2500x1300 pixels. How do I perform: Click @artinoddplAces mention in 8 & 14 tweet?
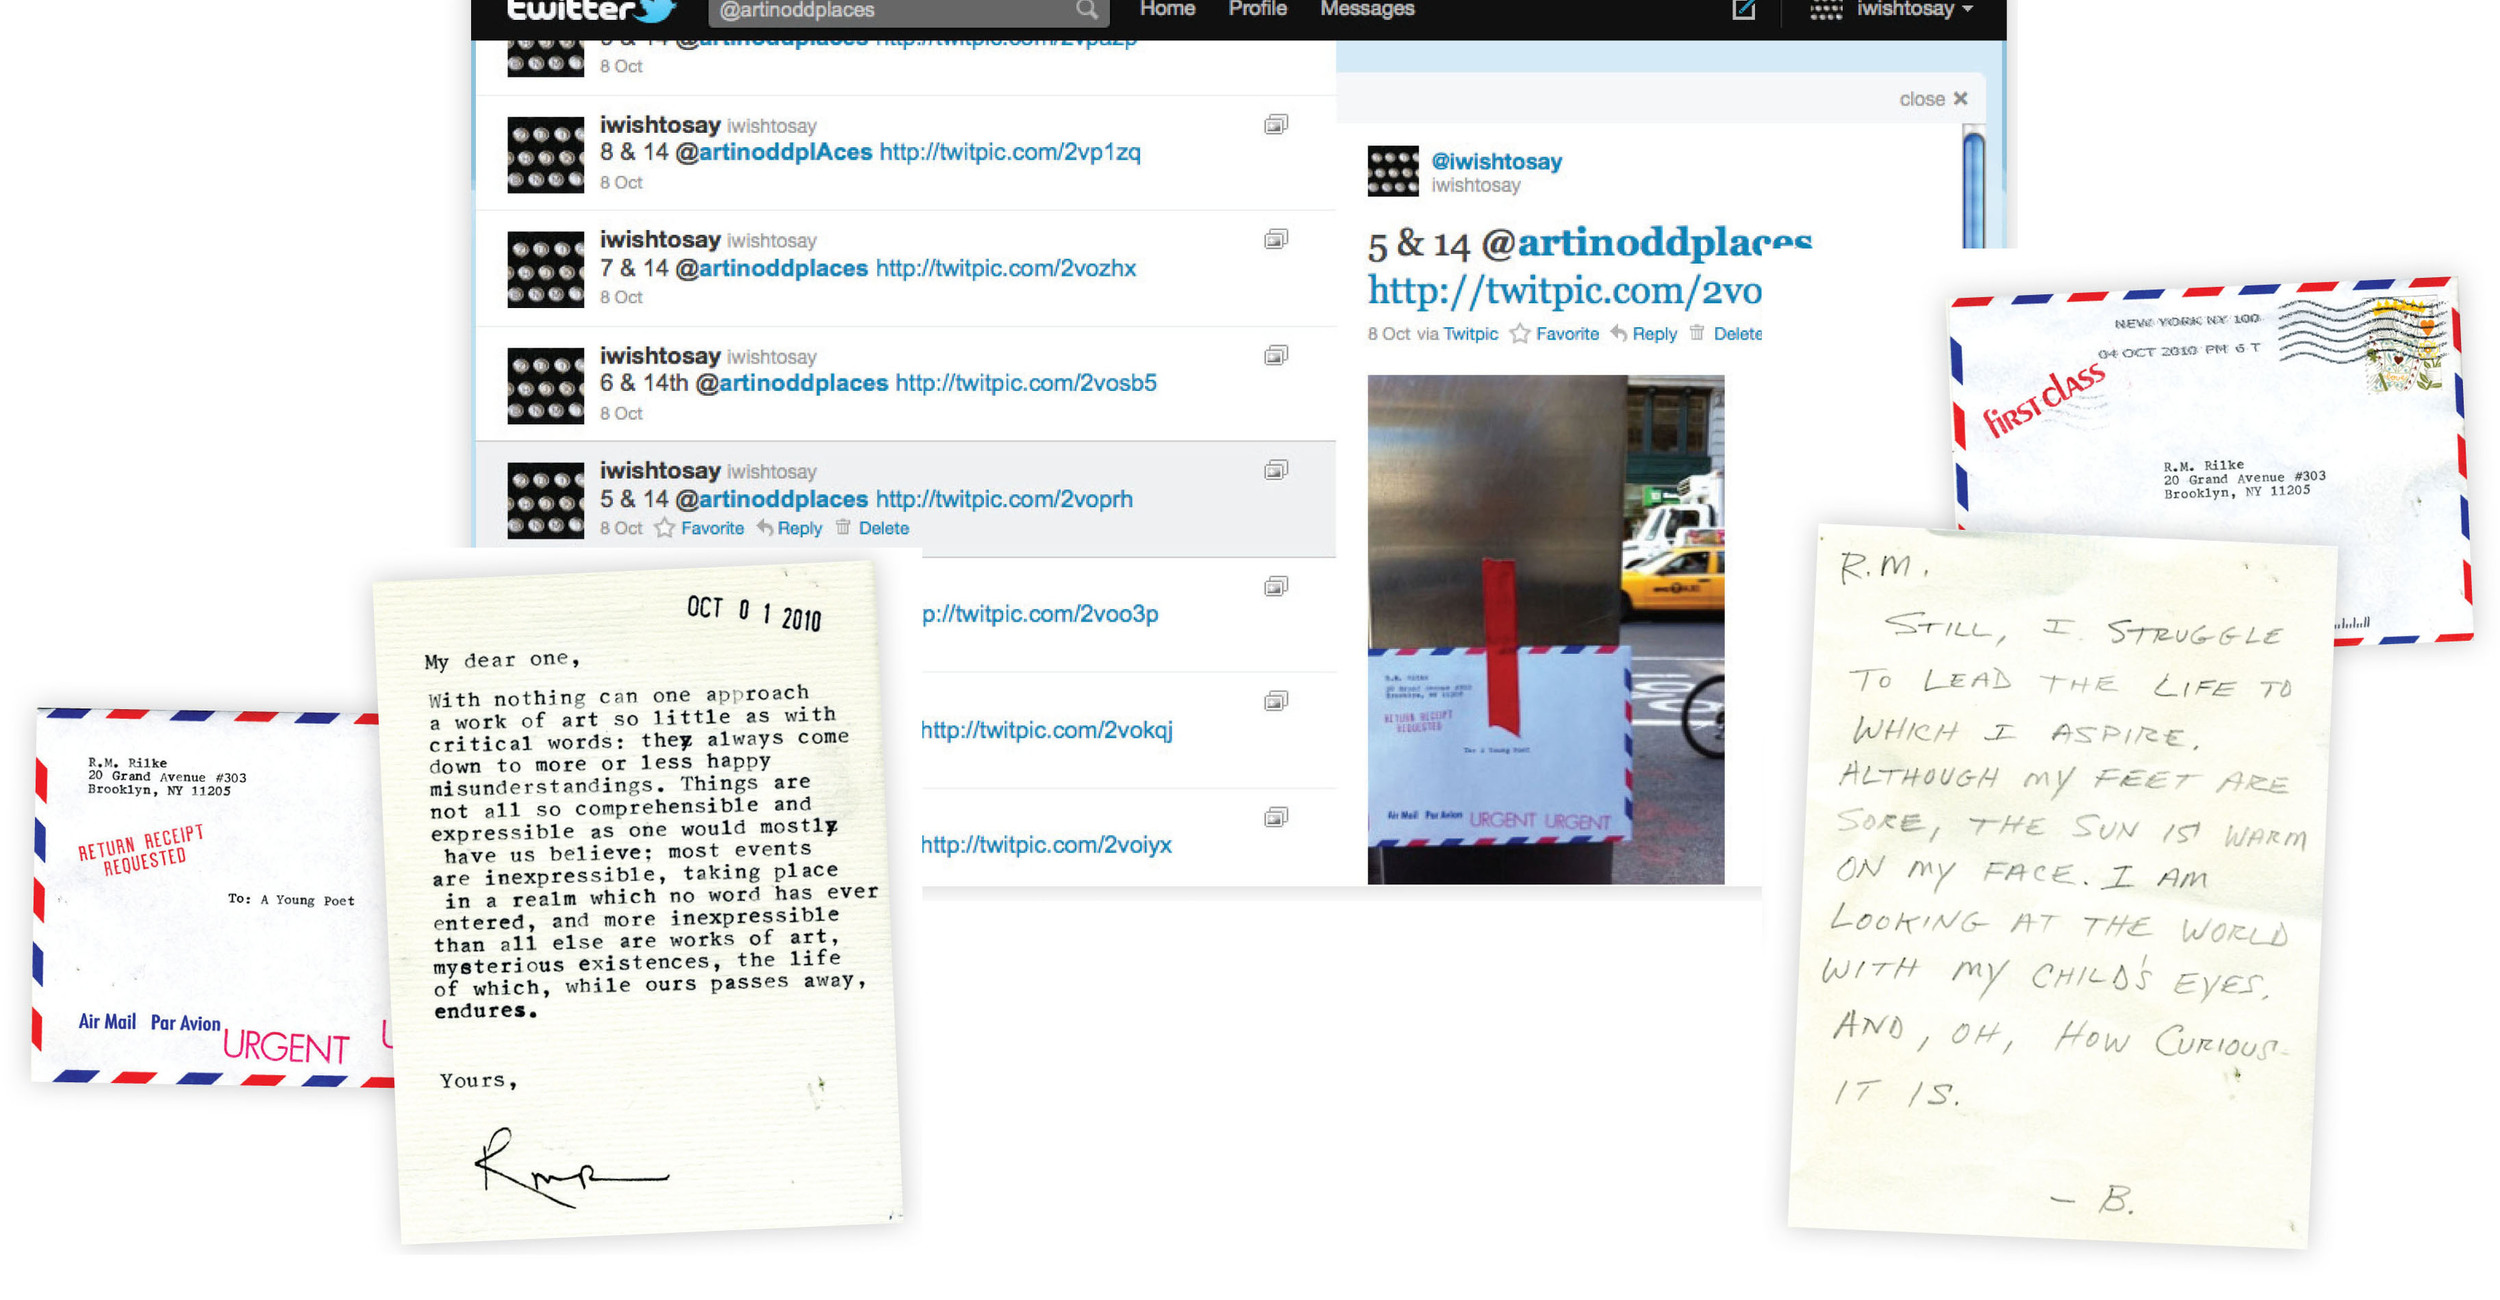tap(774, 153)
